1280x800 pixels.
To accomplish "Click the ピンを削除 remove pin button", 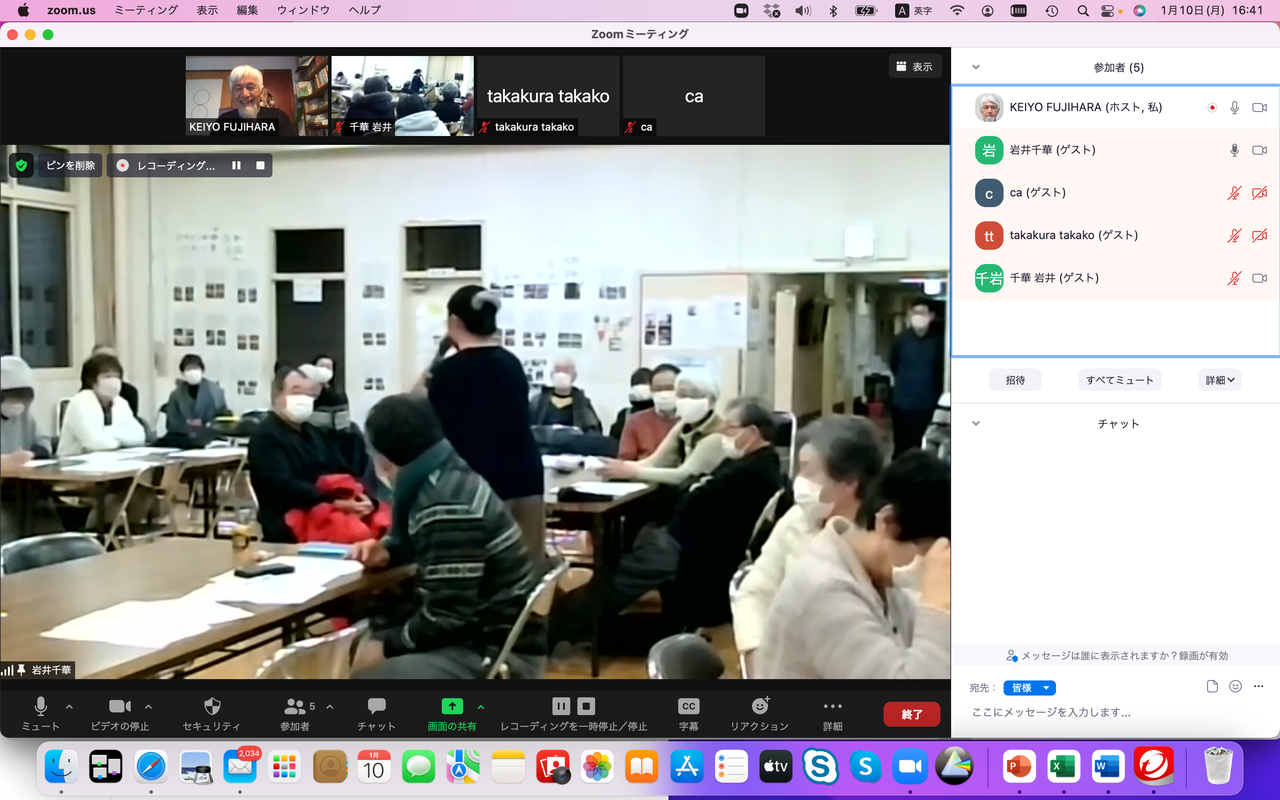I will (x=71, y=165).
